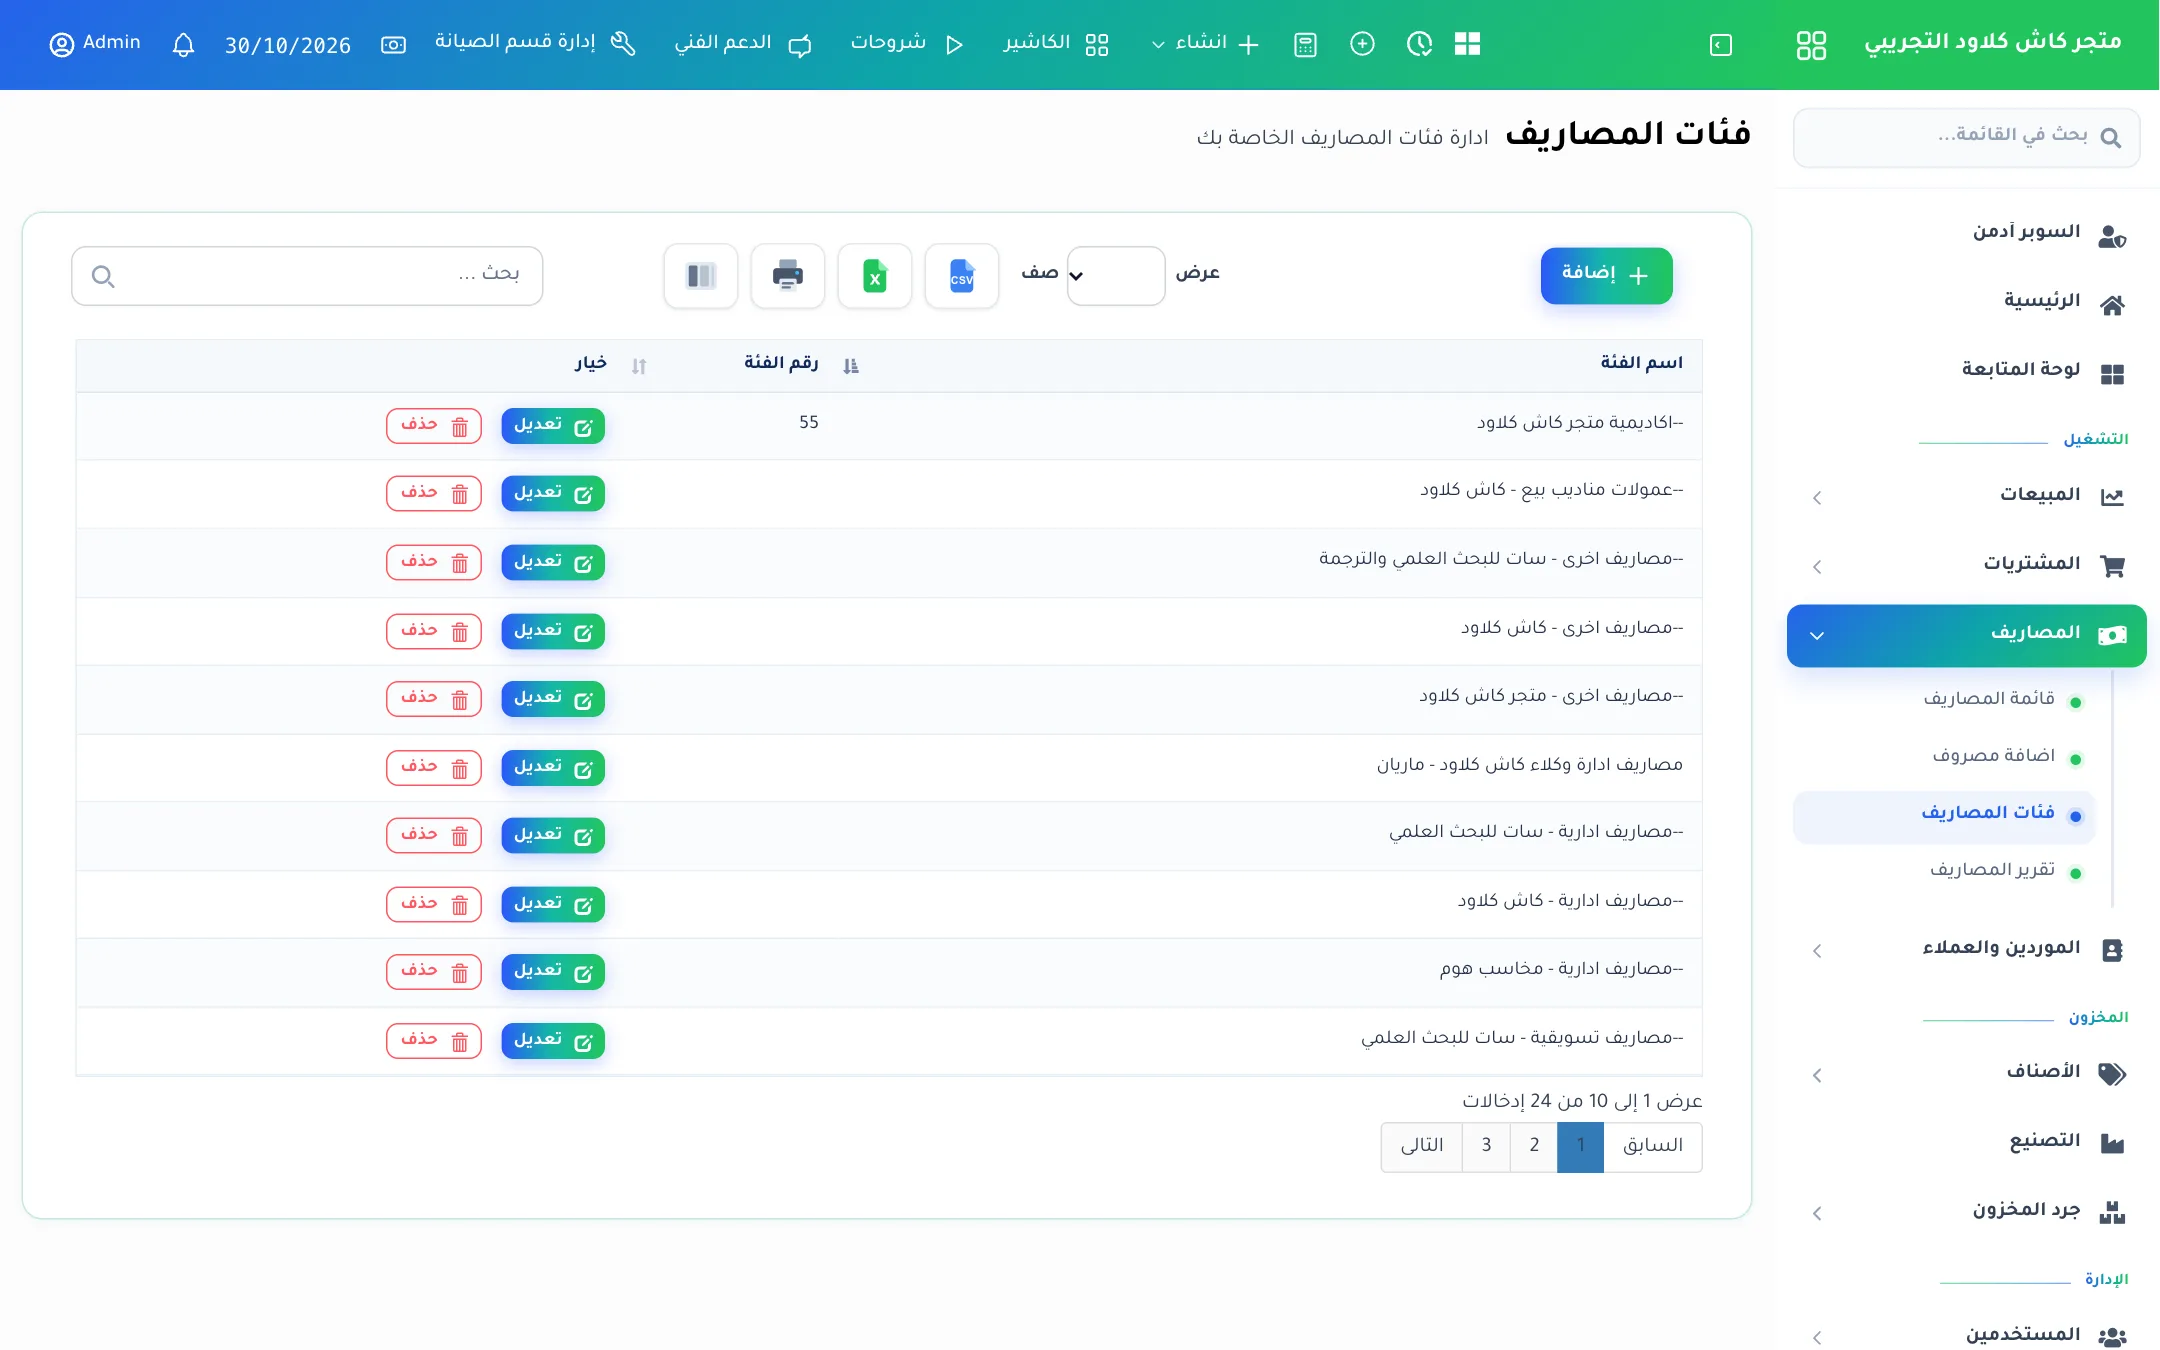The image size is (2160, 1350).
Task: Open الدعم الفني support link
Action: click(742, 44)
